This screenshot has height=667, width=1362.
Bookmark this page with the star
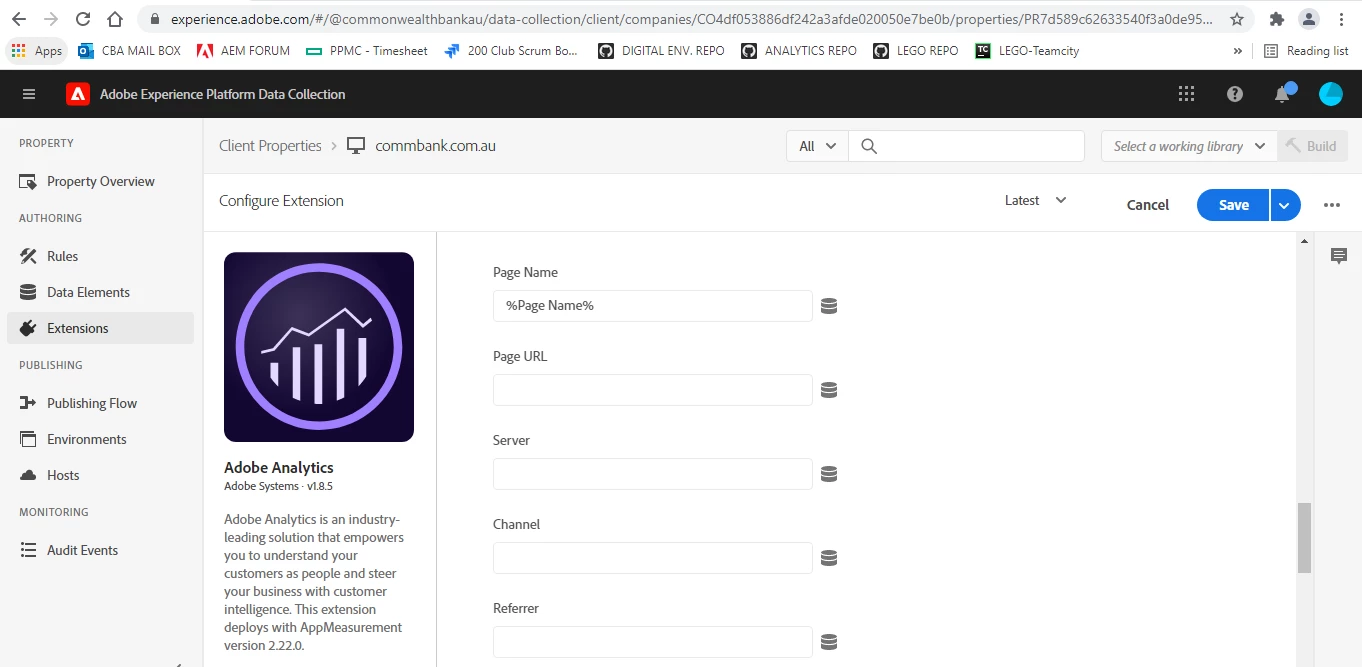point(1237,19)
